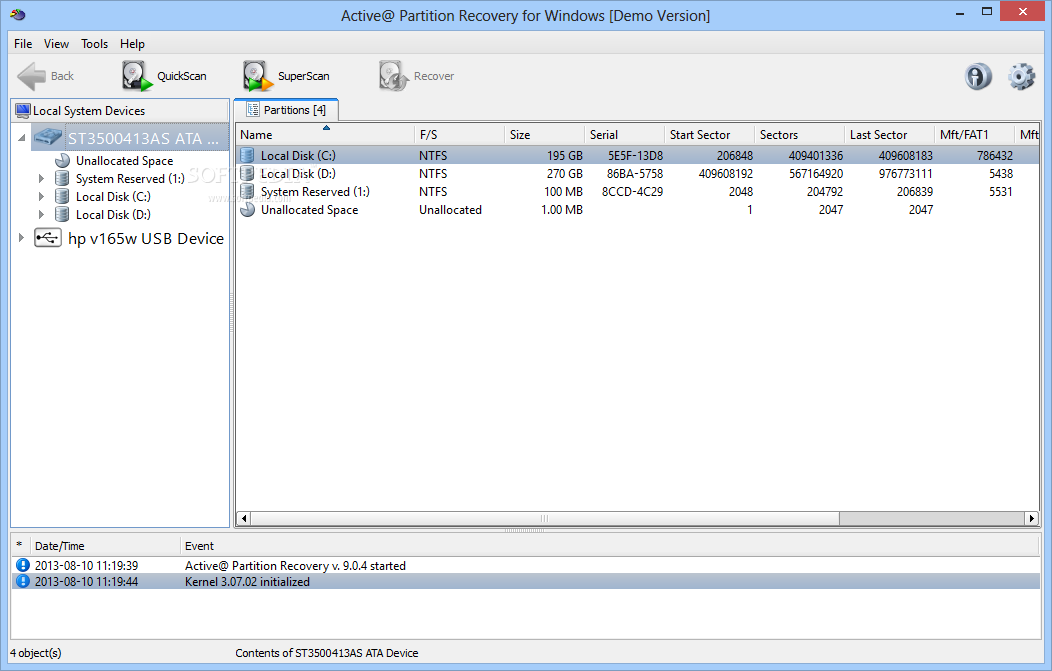Expand the System Reserved (1:) tree node

tap(42, 178)
